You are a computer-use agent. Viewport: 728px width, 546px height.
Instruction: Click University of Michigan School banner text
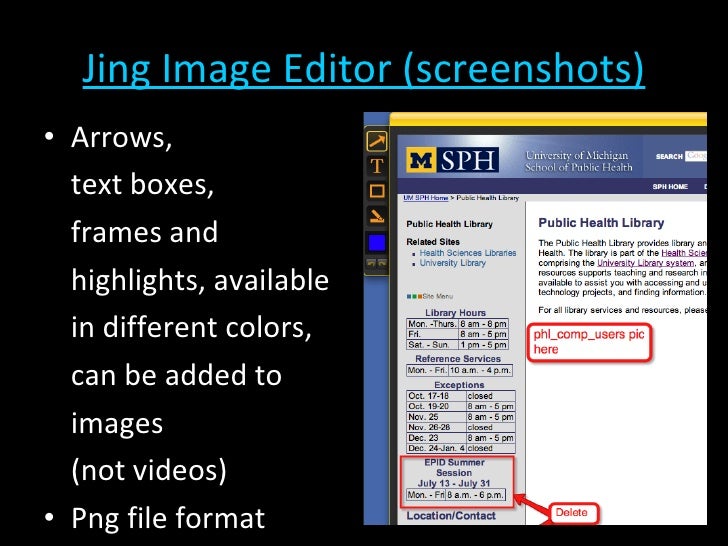pos(578,161)
